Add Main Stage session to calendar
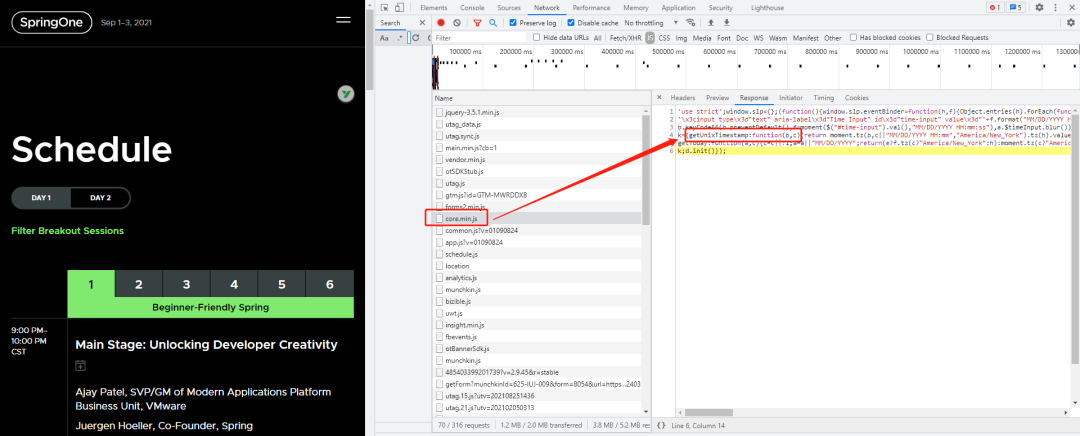The image size is (1080, 436). 80,366
